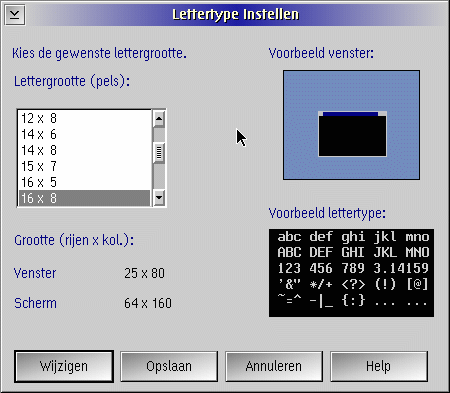
Task: Click the list scrollbar down arrow
Action: click(x=159, y=198)
